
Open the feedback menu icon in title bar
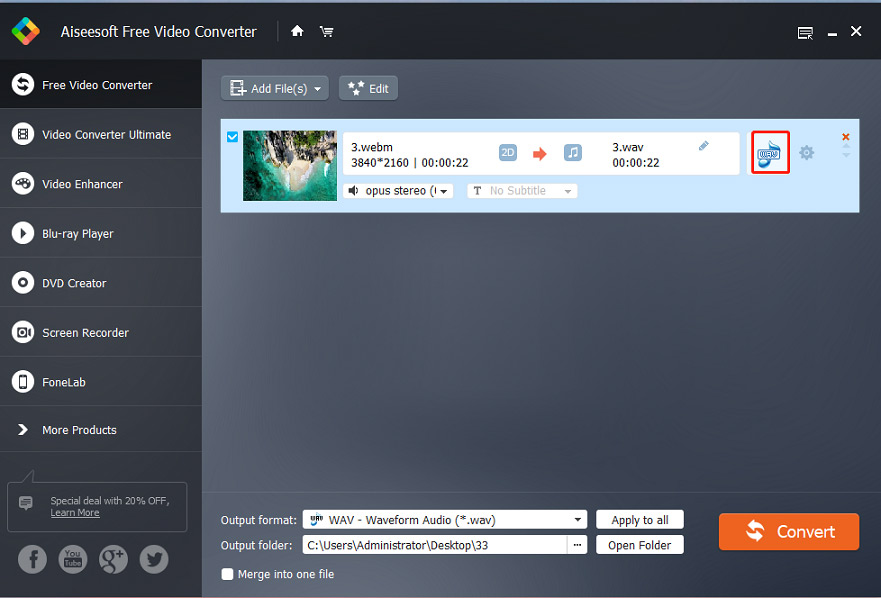pos(805,33)
